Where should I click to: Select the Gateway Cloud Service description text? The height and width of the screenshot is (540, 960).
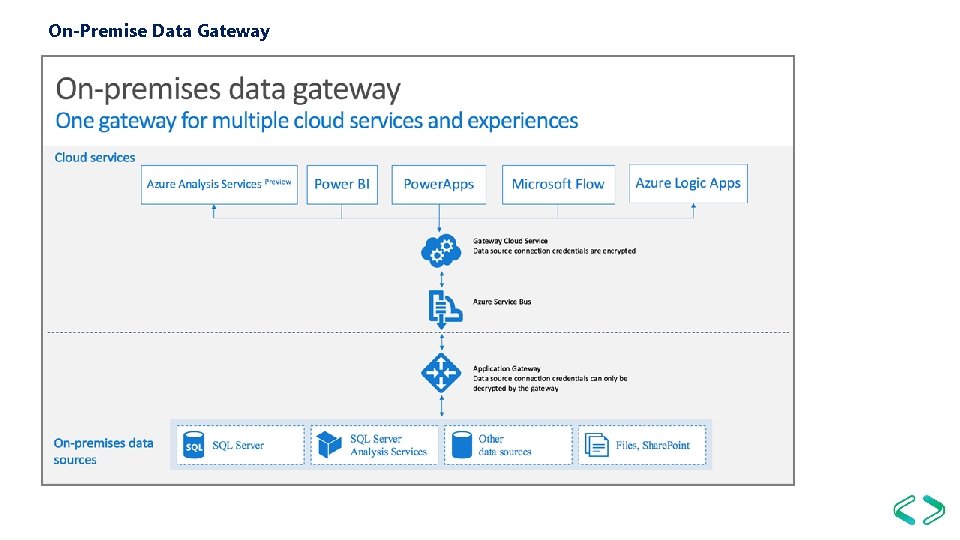pos(554,246)
